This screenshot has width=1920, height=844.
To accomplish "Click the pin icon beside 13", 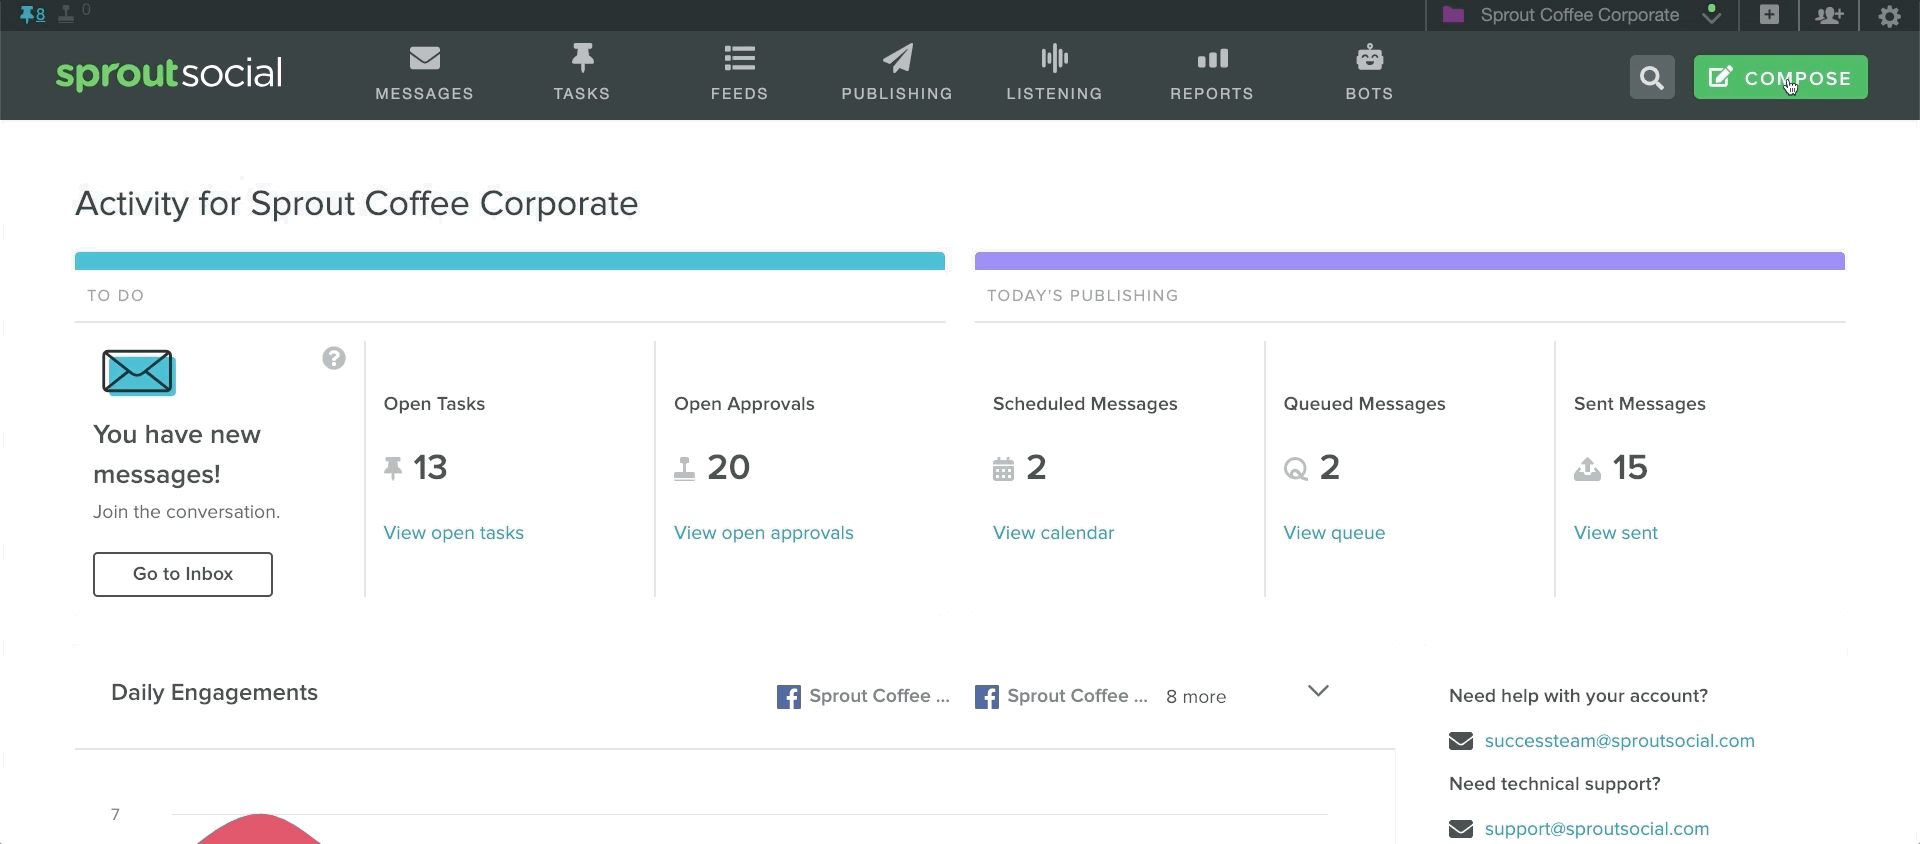I will pos(393,468).
